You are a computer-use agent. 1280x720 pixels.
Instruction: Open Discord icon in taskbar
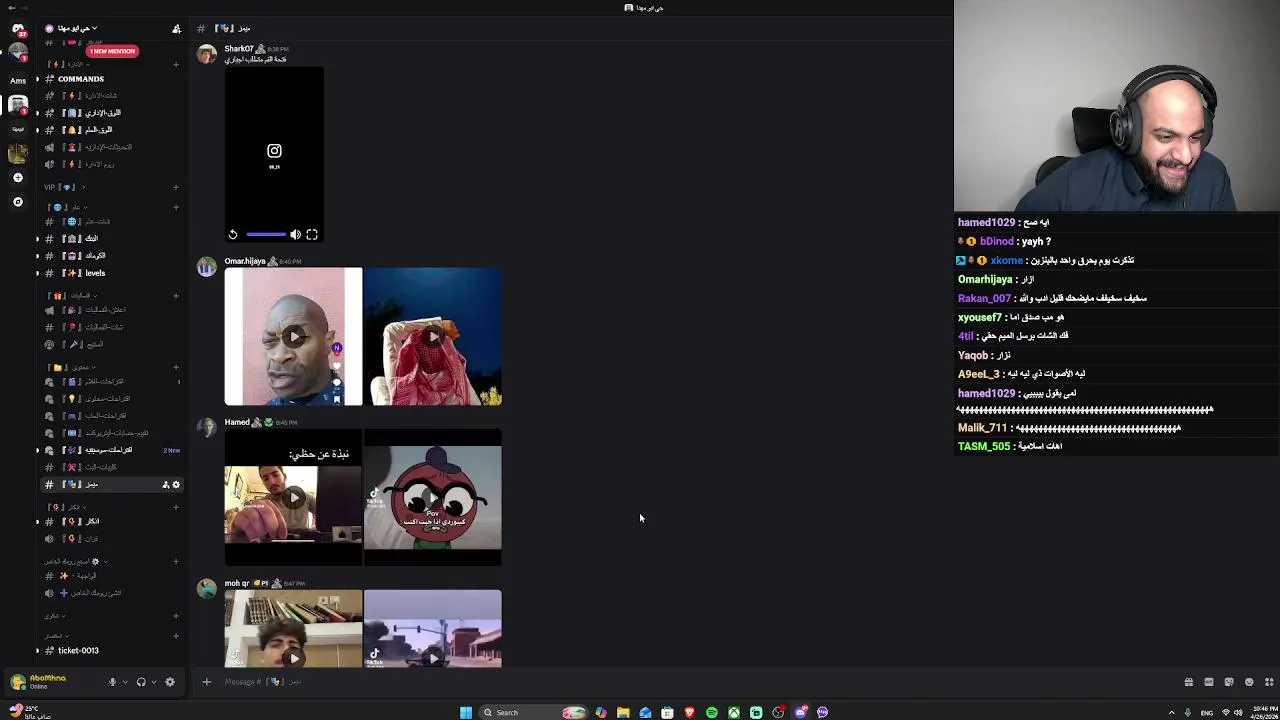click(800, 712)
